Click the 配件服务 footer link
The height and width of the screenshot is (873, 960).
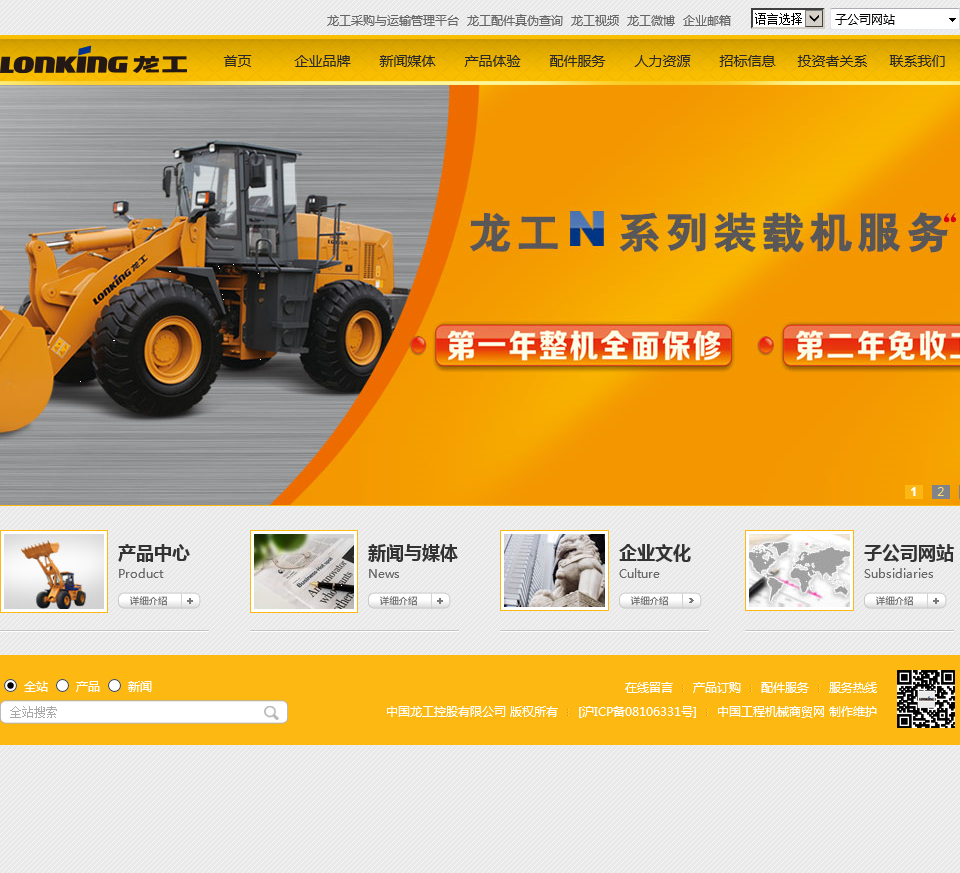click(x=784, y=688)
